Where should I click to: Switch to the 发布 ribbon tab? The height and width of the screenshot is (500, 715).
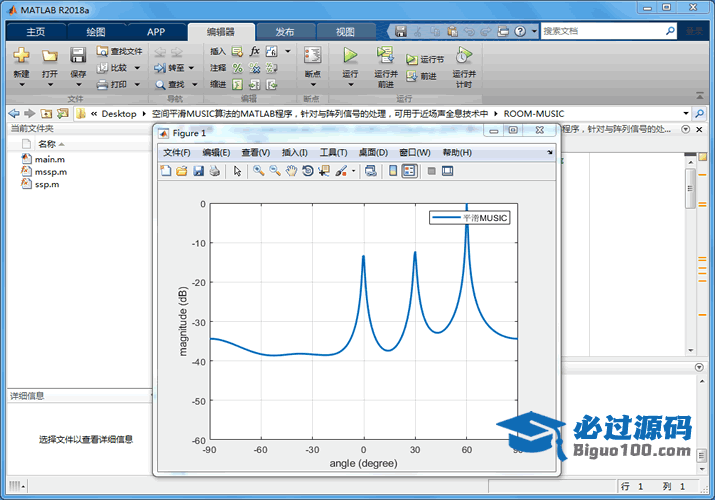pyautogui.click(x=285, y=32)
